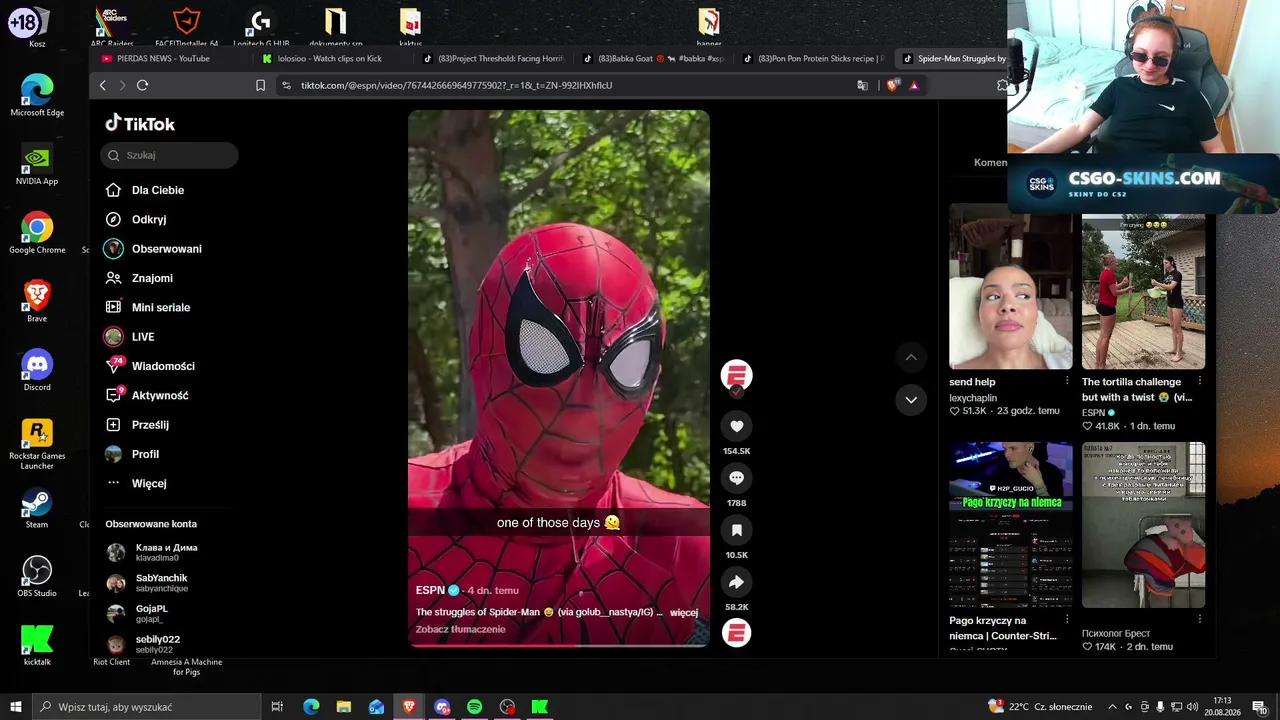This screenshot has height=720, width=1280.
Task: Open ESPN author name on video
Action: click(430, 590)
